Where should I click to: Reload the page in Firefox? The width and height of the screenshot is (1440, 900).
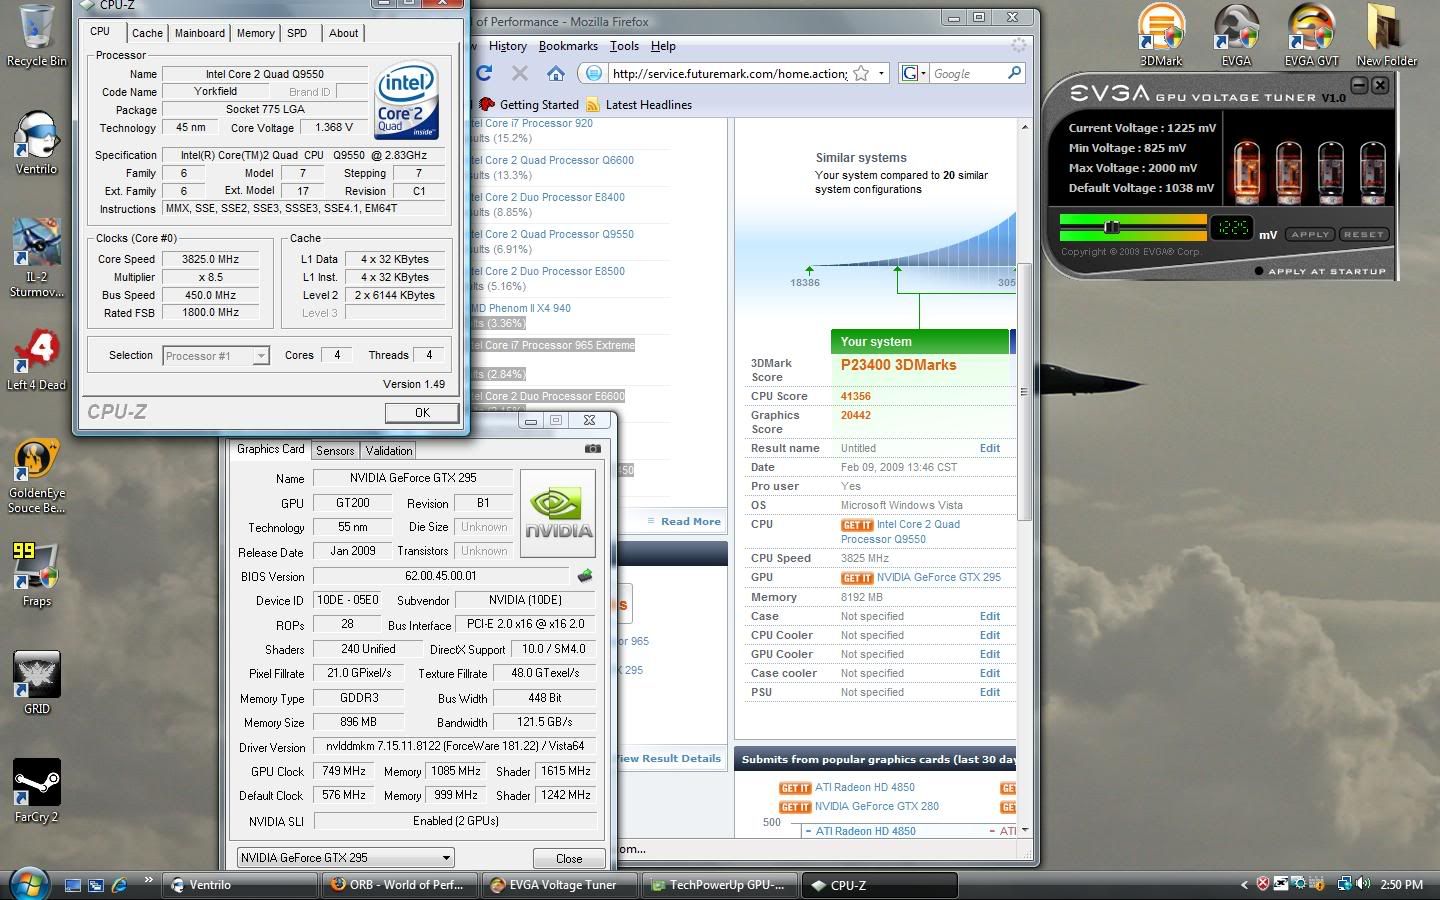(x=484, y=73)
